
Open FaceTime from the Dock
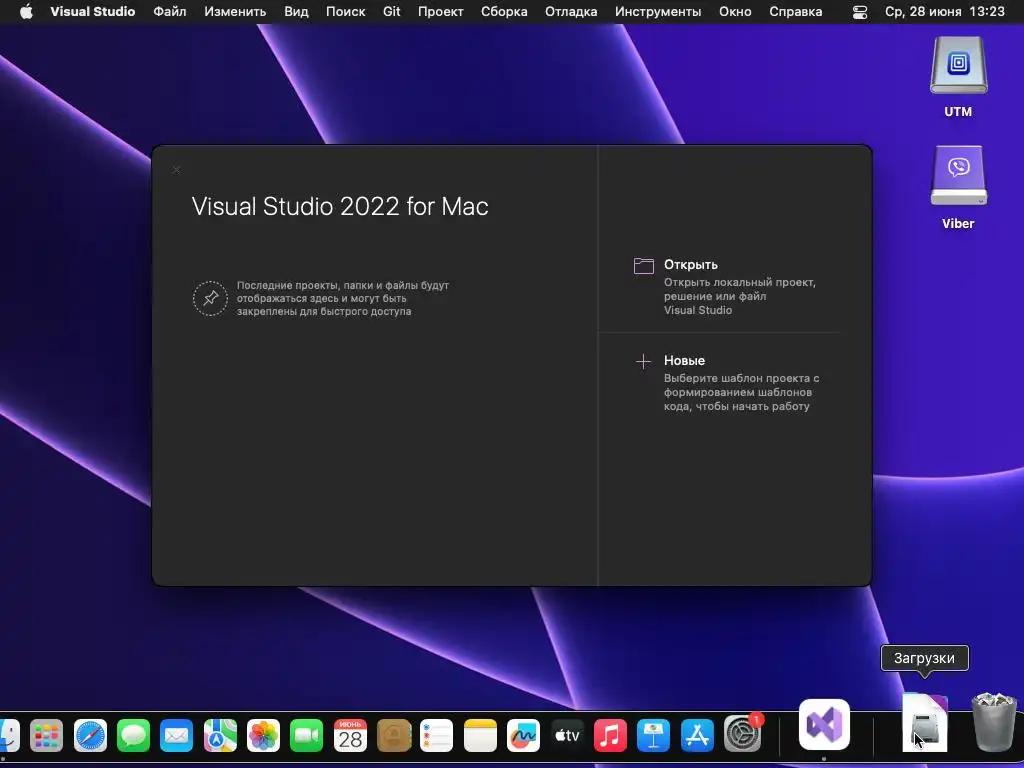306,736
